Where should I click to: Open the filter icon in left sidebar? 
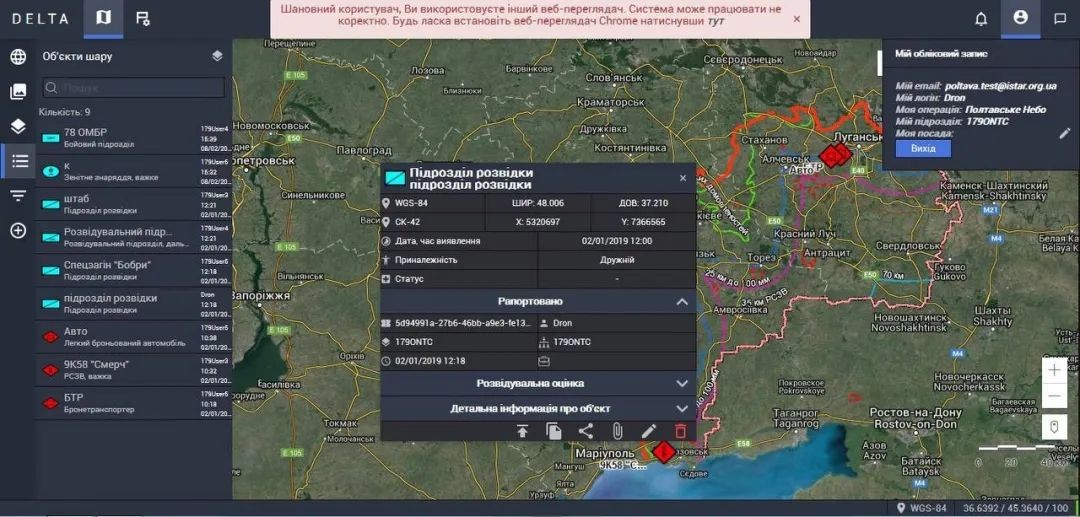[18, 195]
